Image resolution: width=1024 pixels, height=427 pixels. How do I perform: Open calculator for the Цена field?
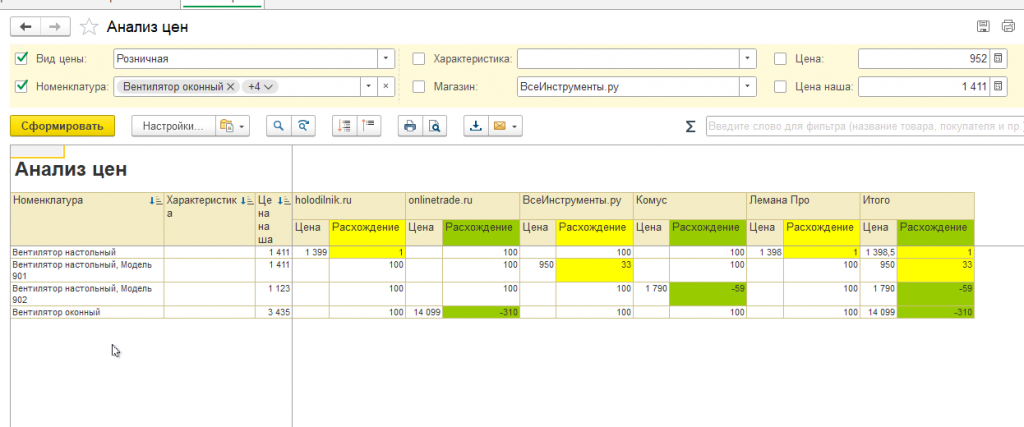point(998,59)
